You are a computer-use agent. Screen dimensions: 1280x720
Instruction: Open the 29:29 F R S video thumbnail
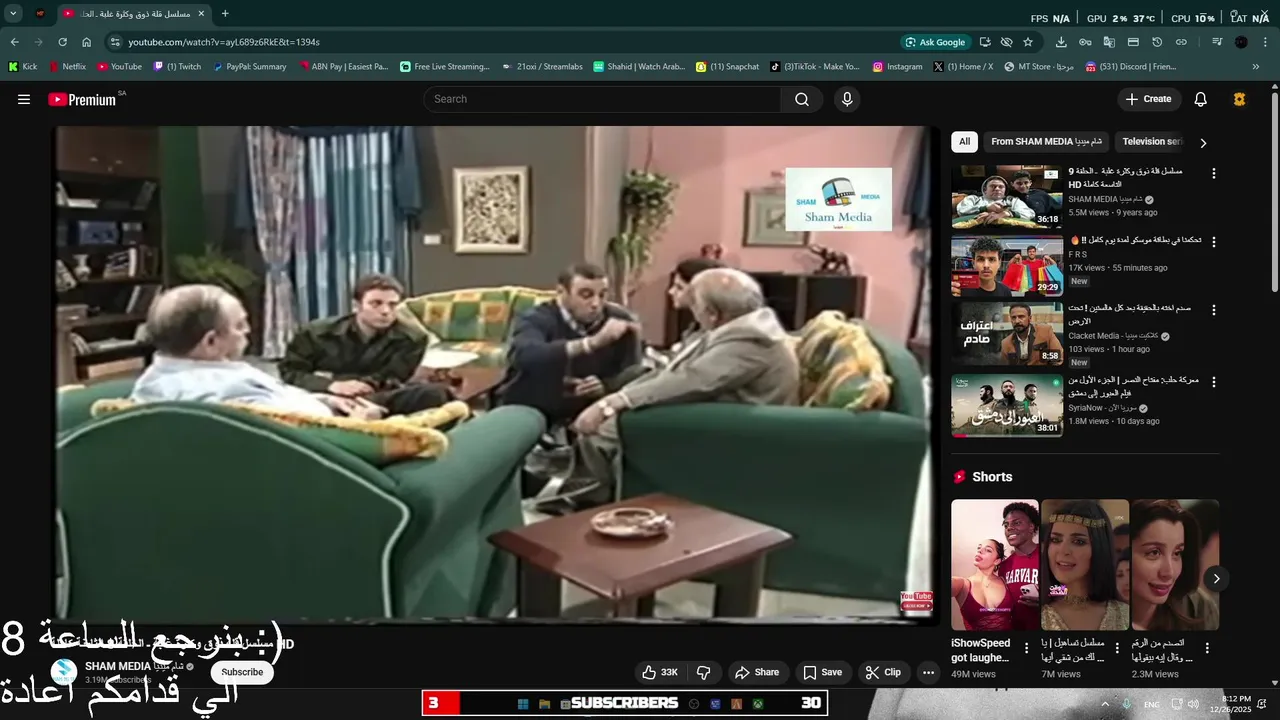click(1007, 266)
